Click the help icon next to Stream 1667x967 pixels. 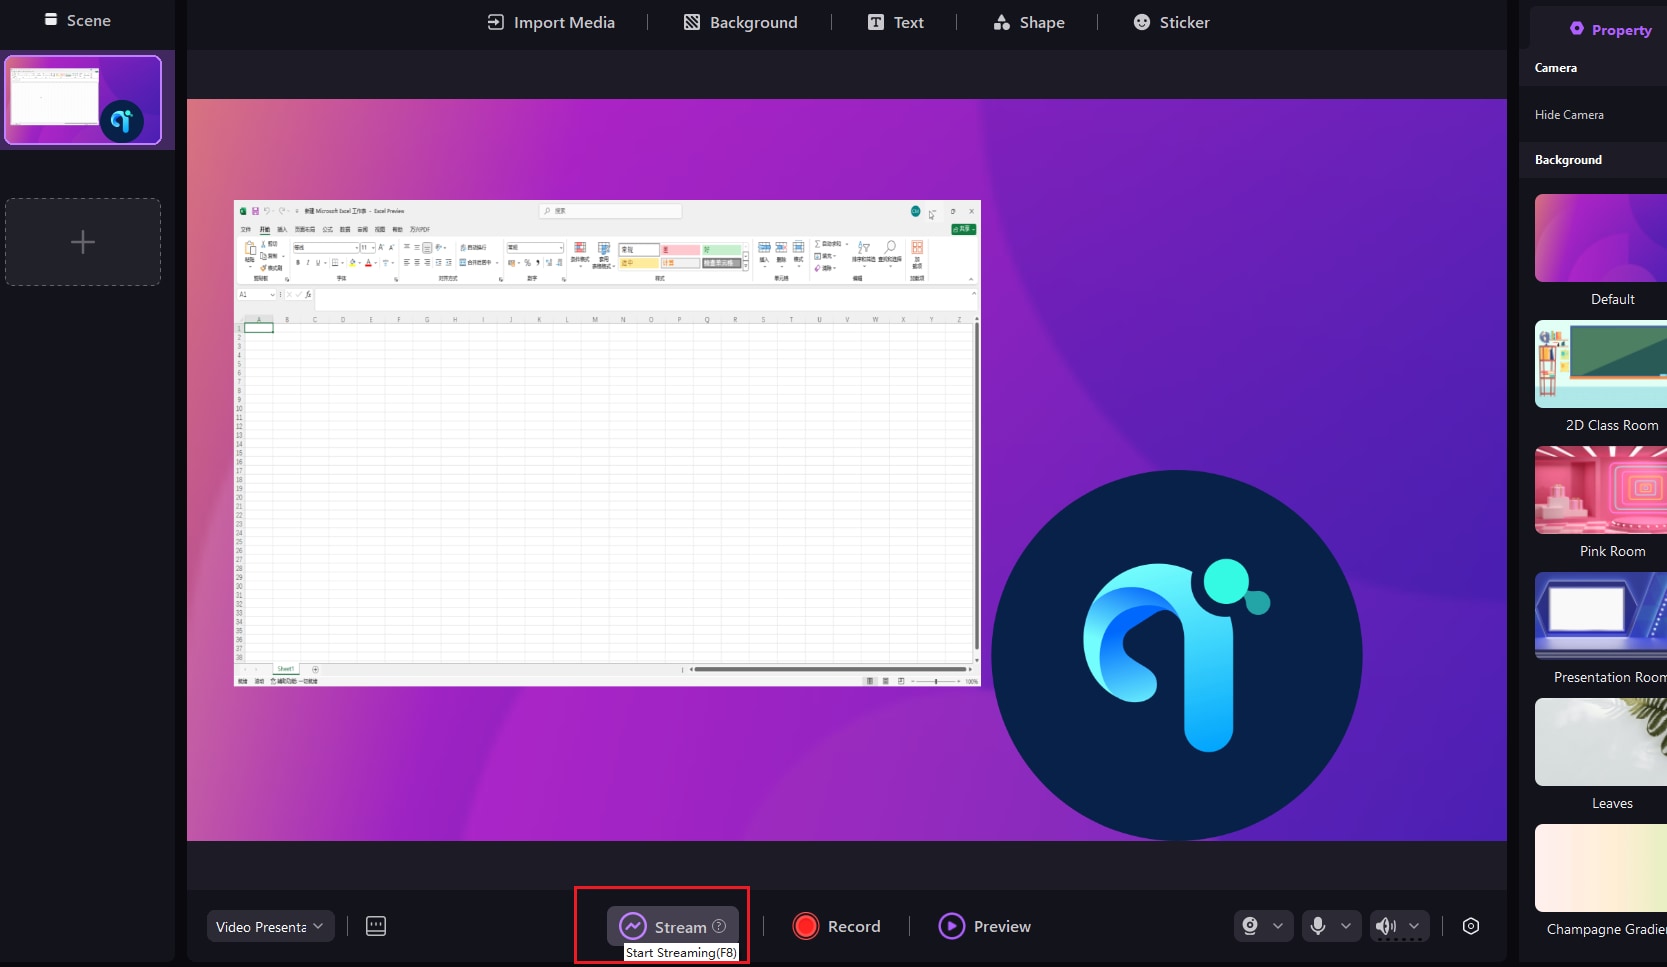(719, 926)
